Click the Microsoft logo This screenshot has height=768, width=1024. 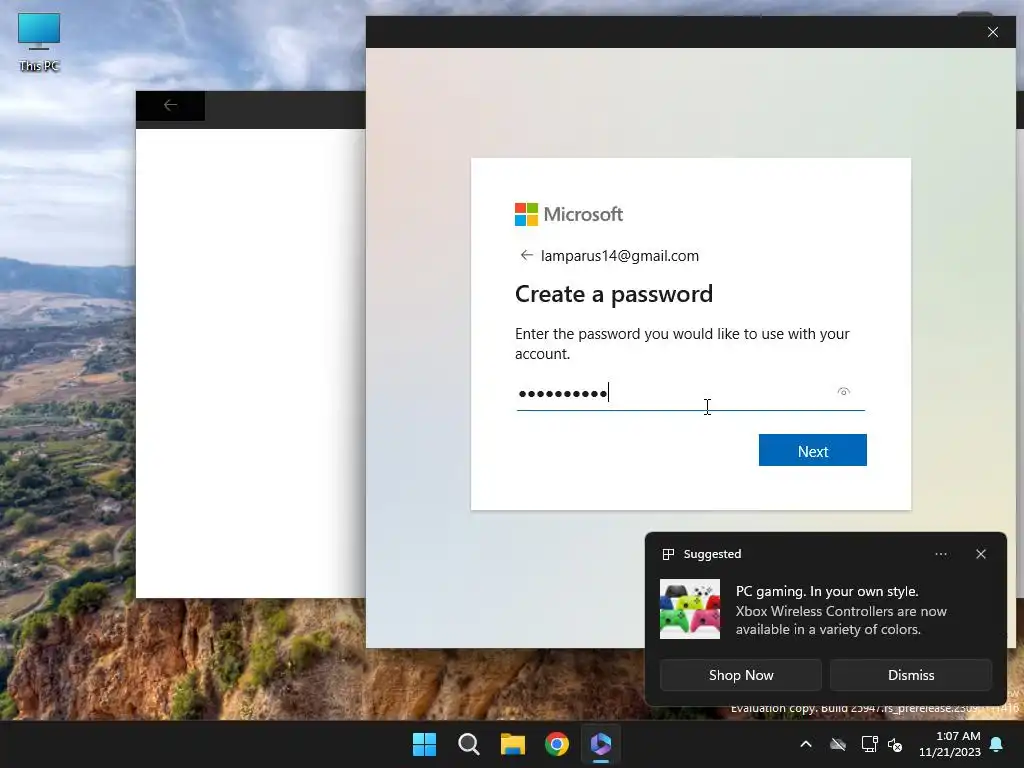click(569, 214)
